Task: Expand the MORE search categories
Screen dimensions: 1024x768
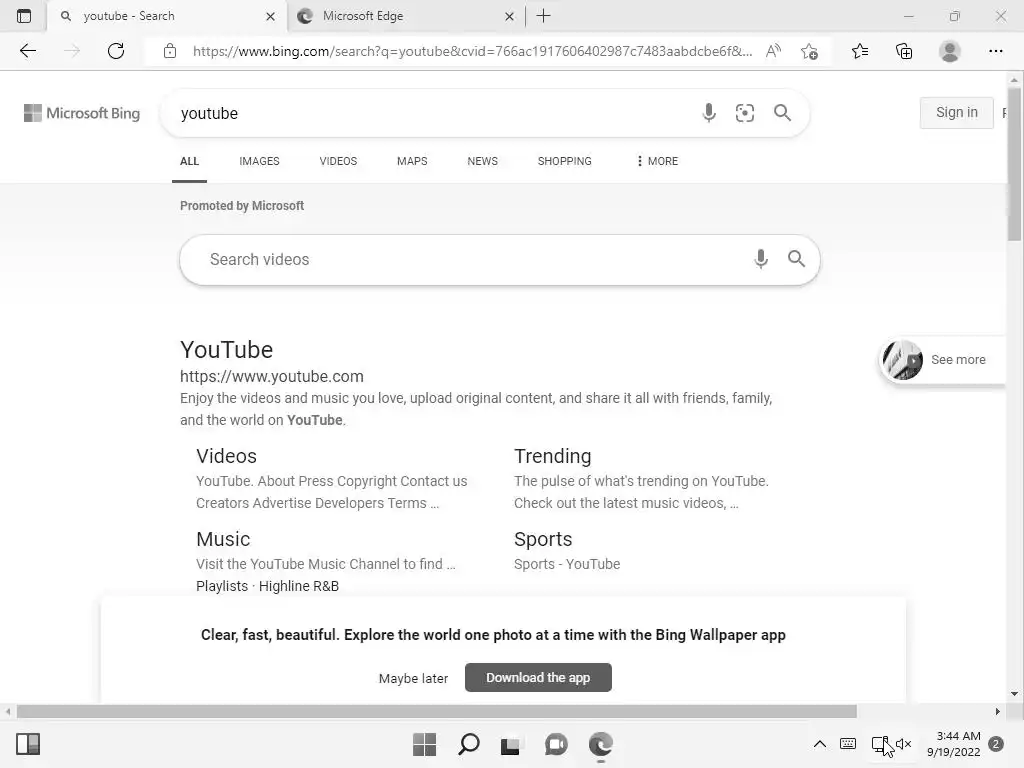Action: [658, 161]
